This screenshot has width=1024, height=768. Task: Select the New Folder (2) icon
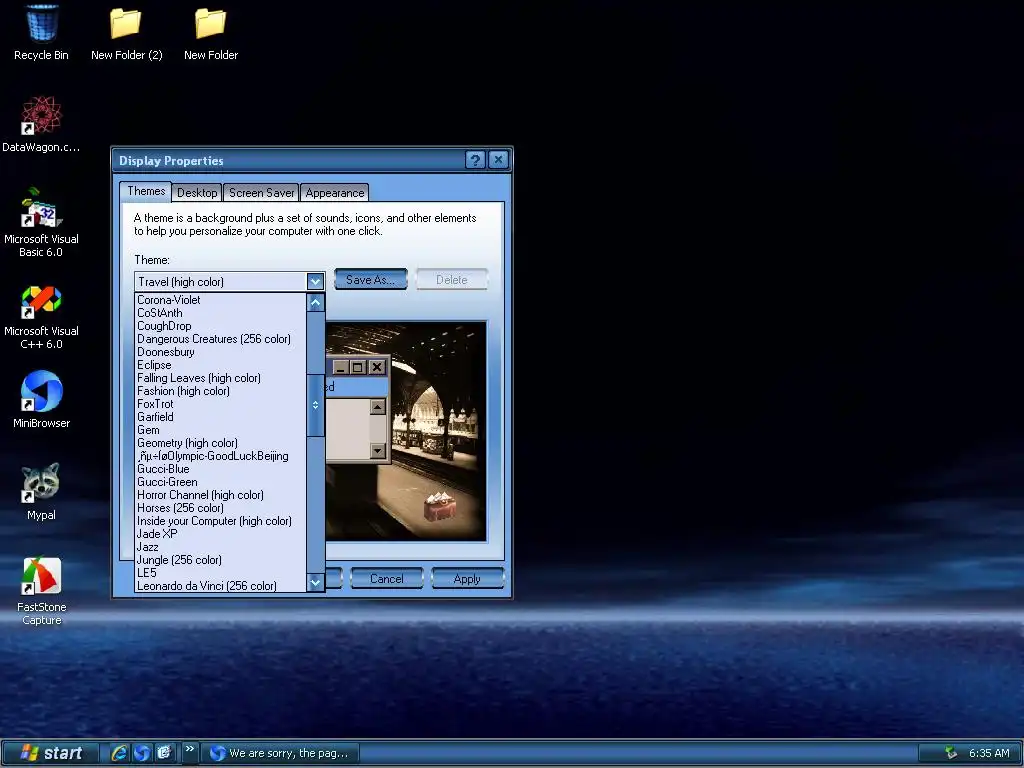click(x=126, y=33)
